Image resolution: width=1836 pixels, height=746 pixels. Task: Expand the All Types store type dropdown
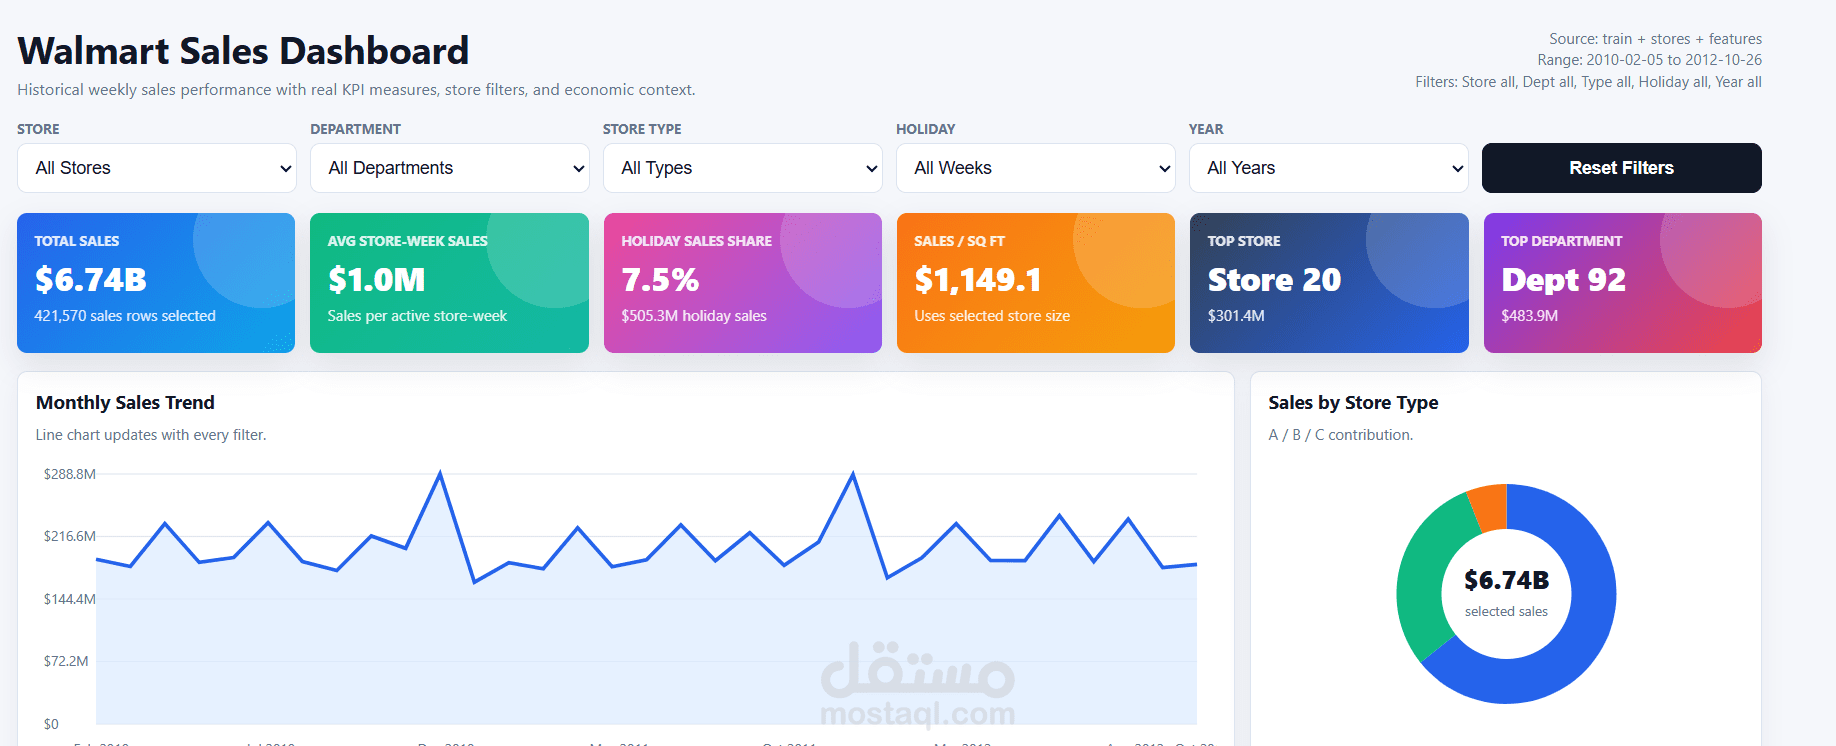(743, 168)
